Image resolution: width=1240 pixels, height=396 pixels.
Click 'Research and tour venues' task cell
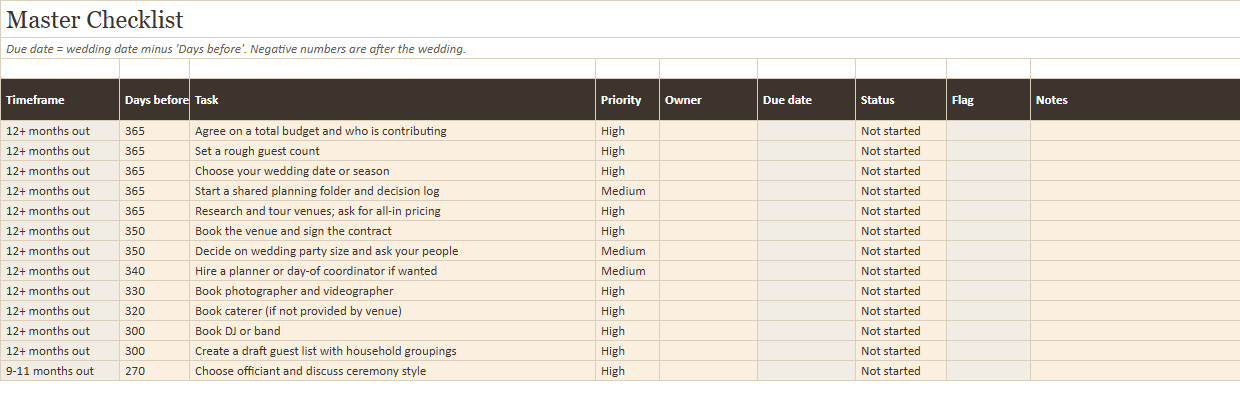pos(392,211)
